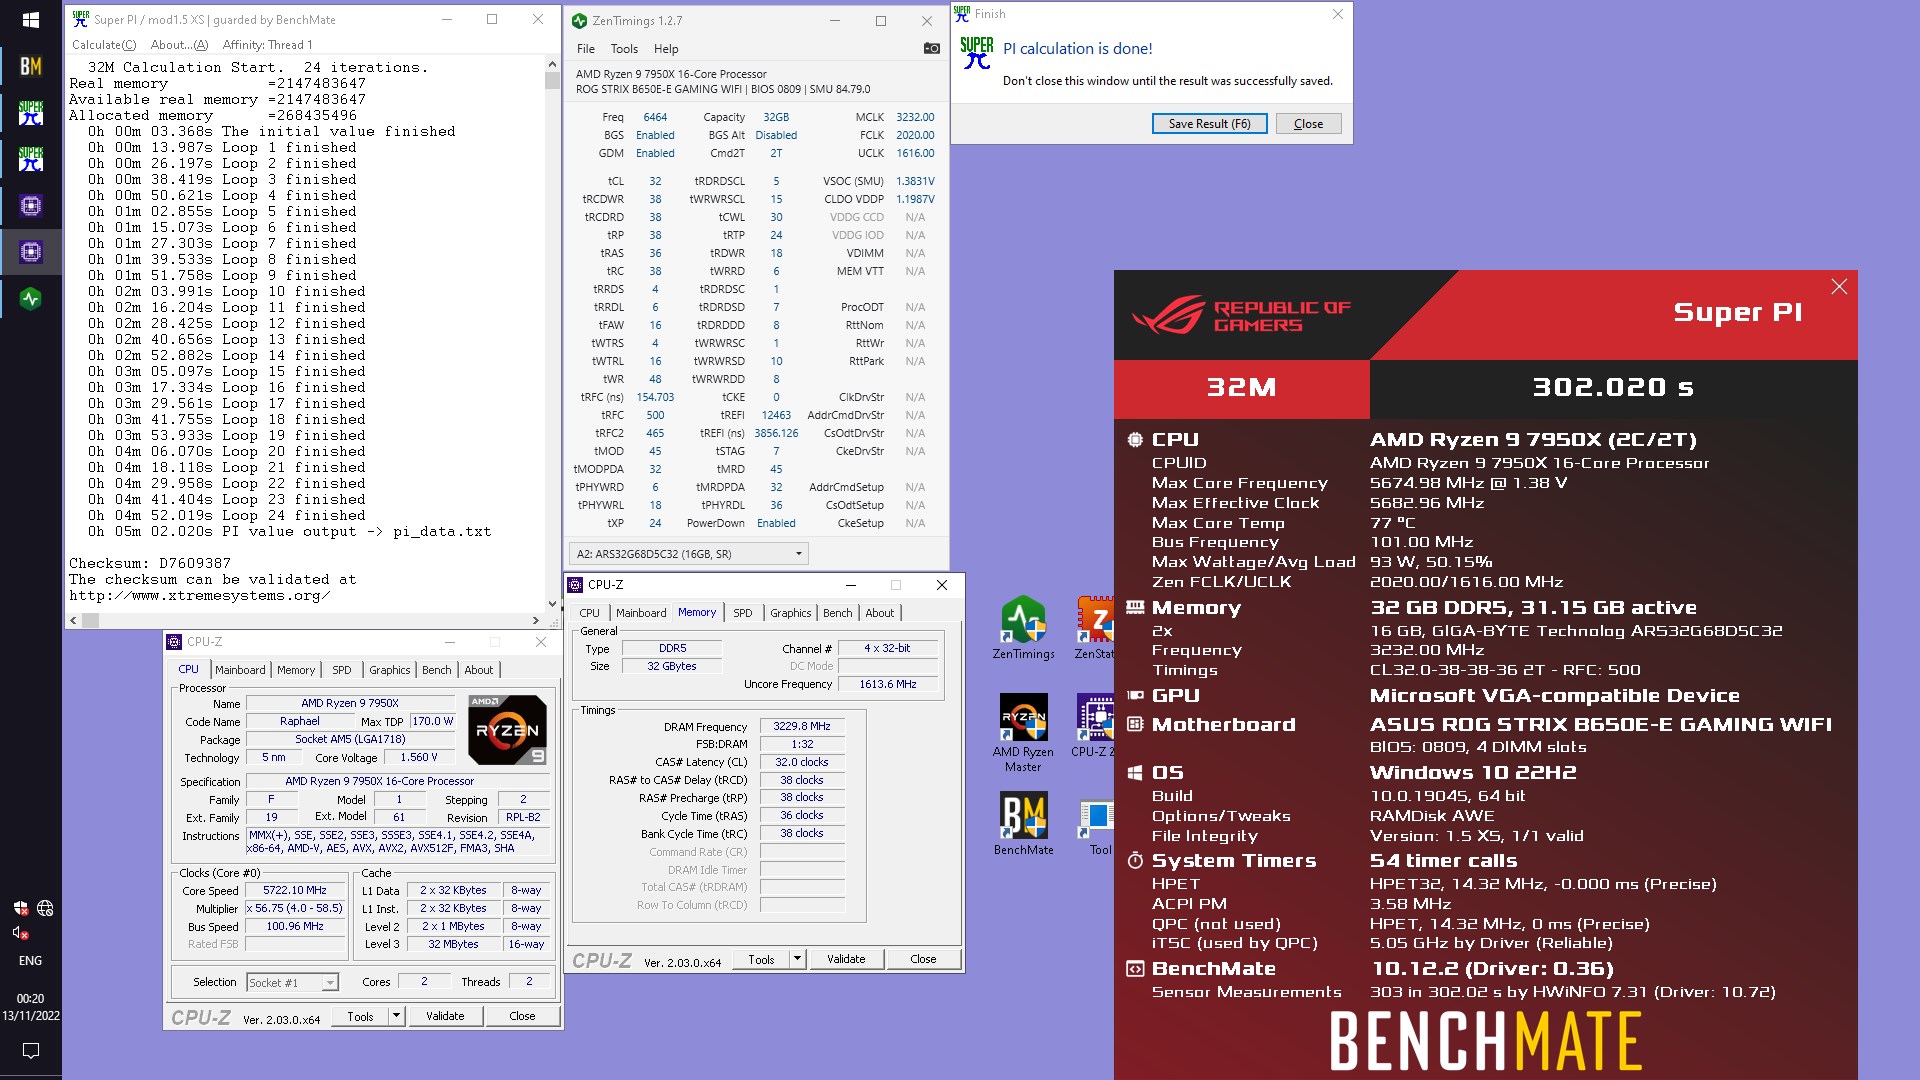
Task: Open the CPU-Z desktop shortcut
Action: click(x=1094, y=726)
